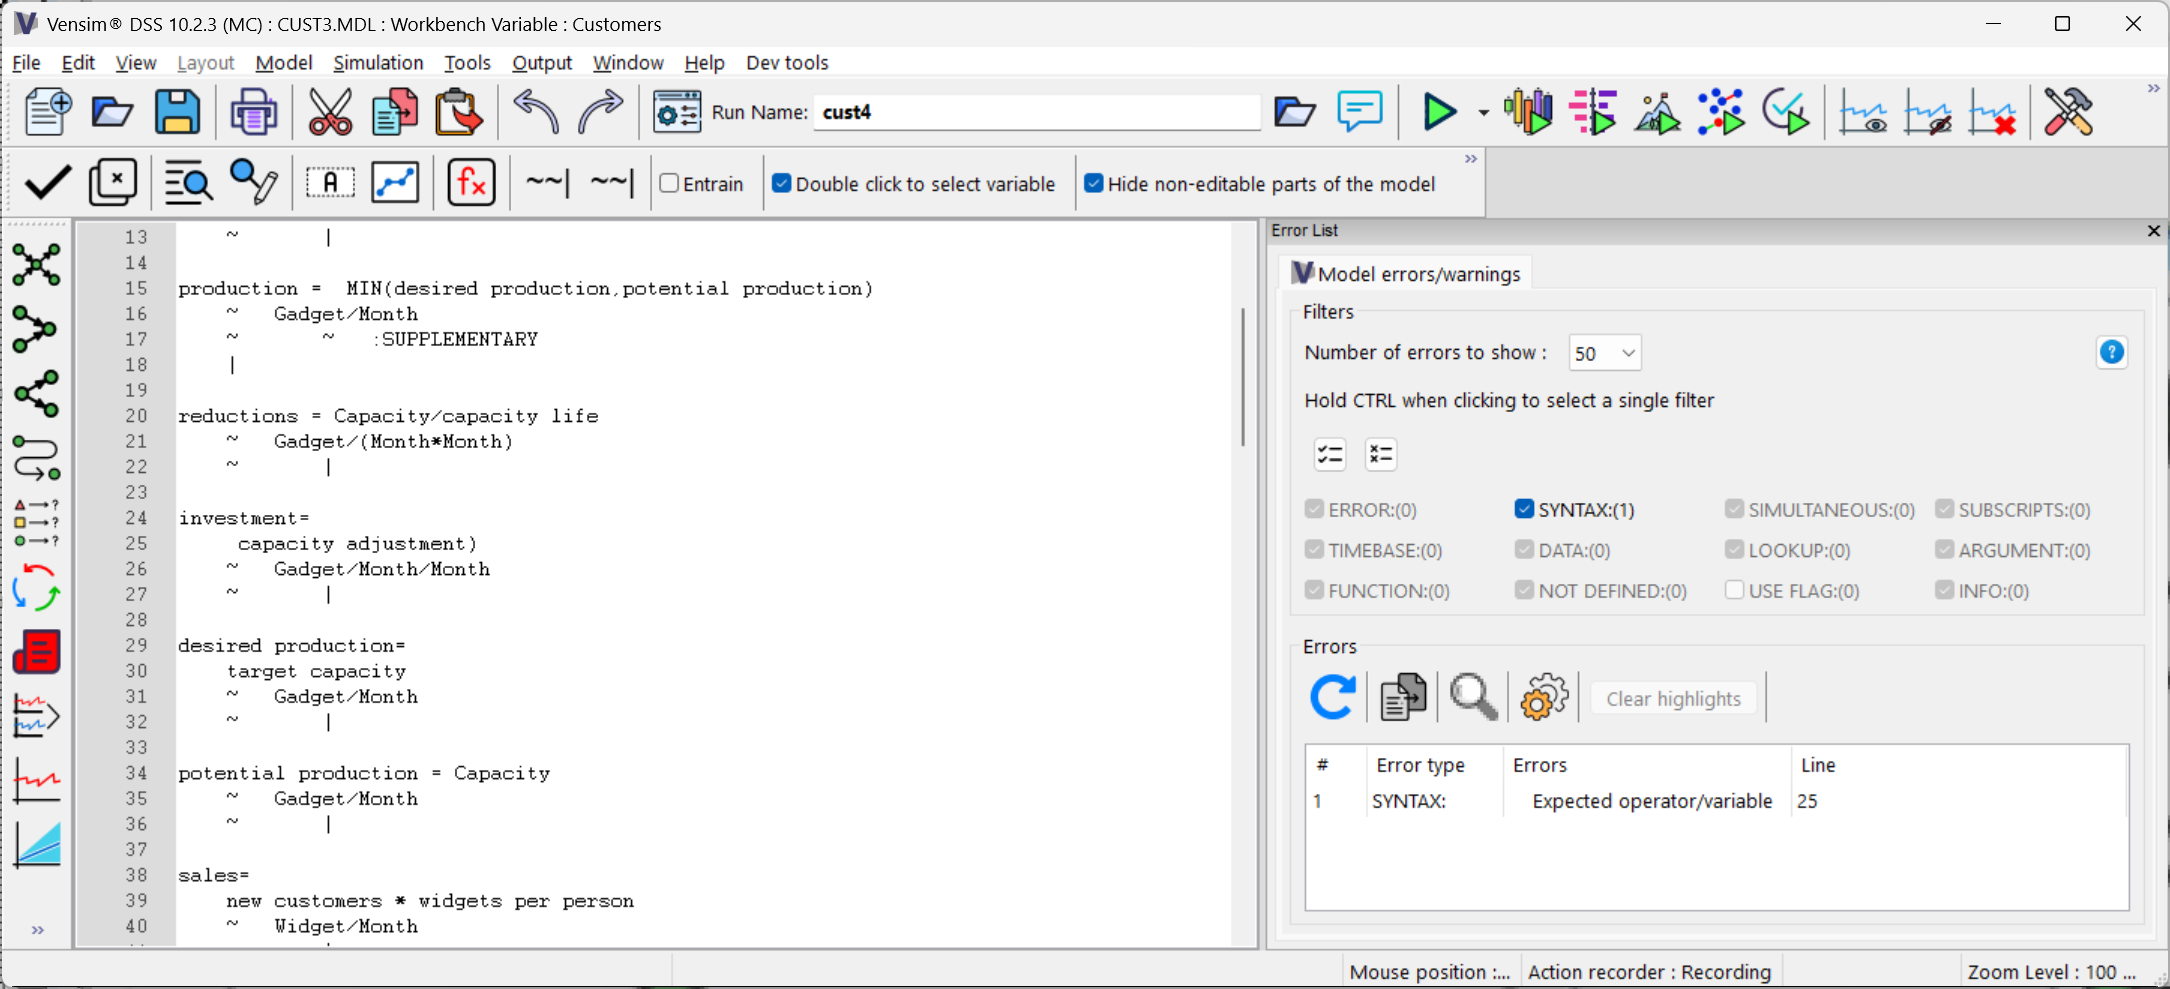Open the Number of errors to show dropdown

(x=1604, y=352)
